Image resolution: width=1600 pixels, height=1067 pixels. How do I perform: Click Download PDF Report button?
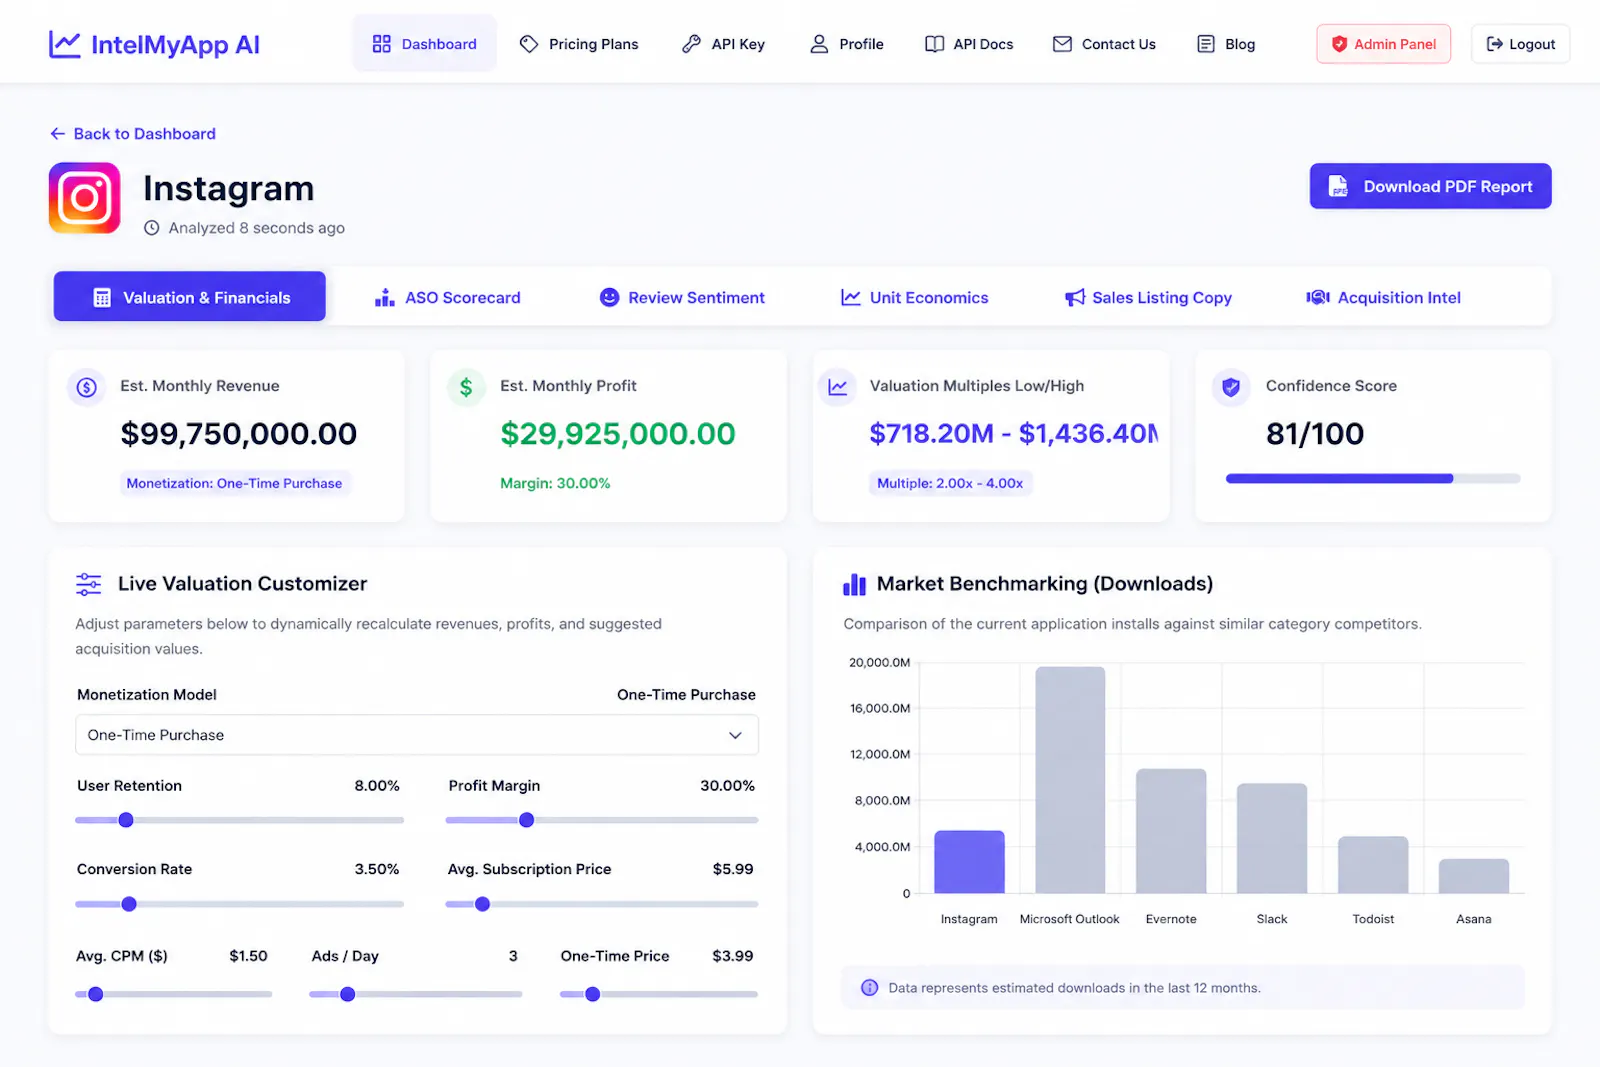pyautogui.click(x=1430, y=186)
